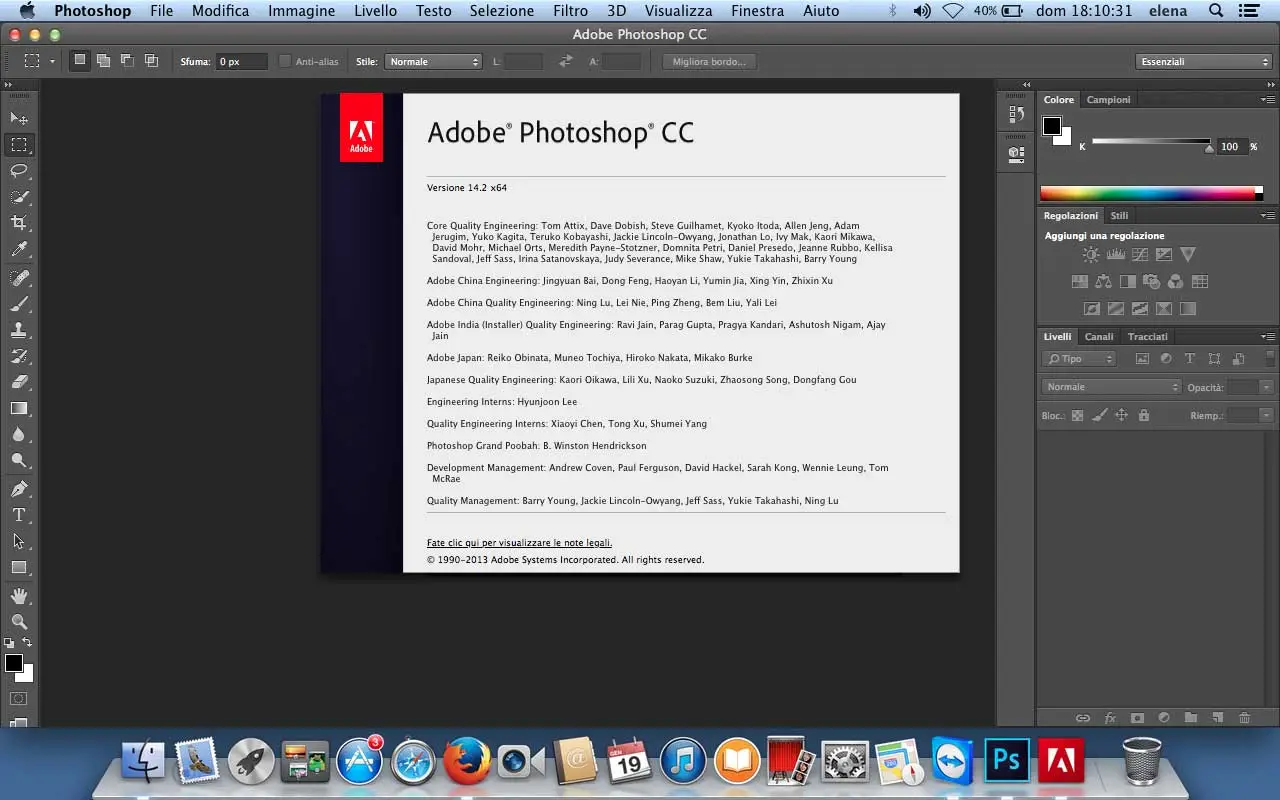The image size is (1280, 800).
Task: Select the Clone Stamp tool
Action: [19, 329]
